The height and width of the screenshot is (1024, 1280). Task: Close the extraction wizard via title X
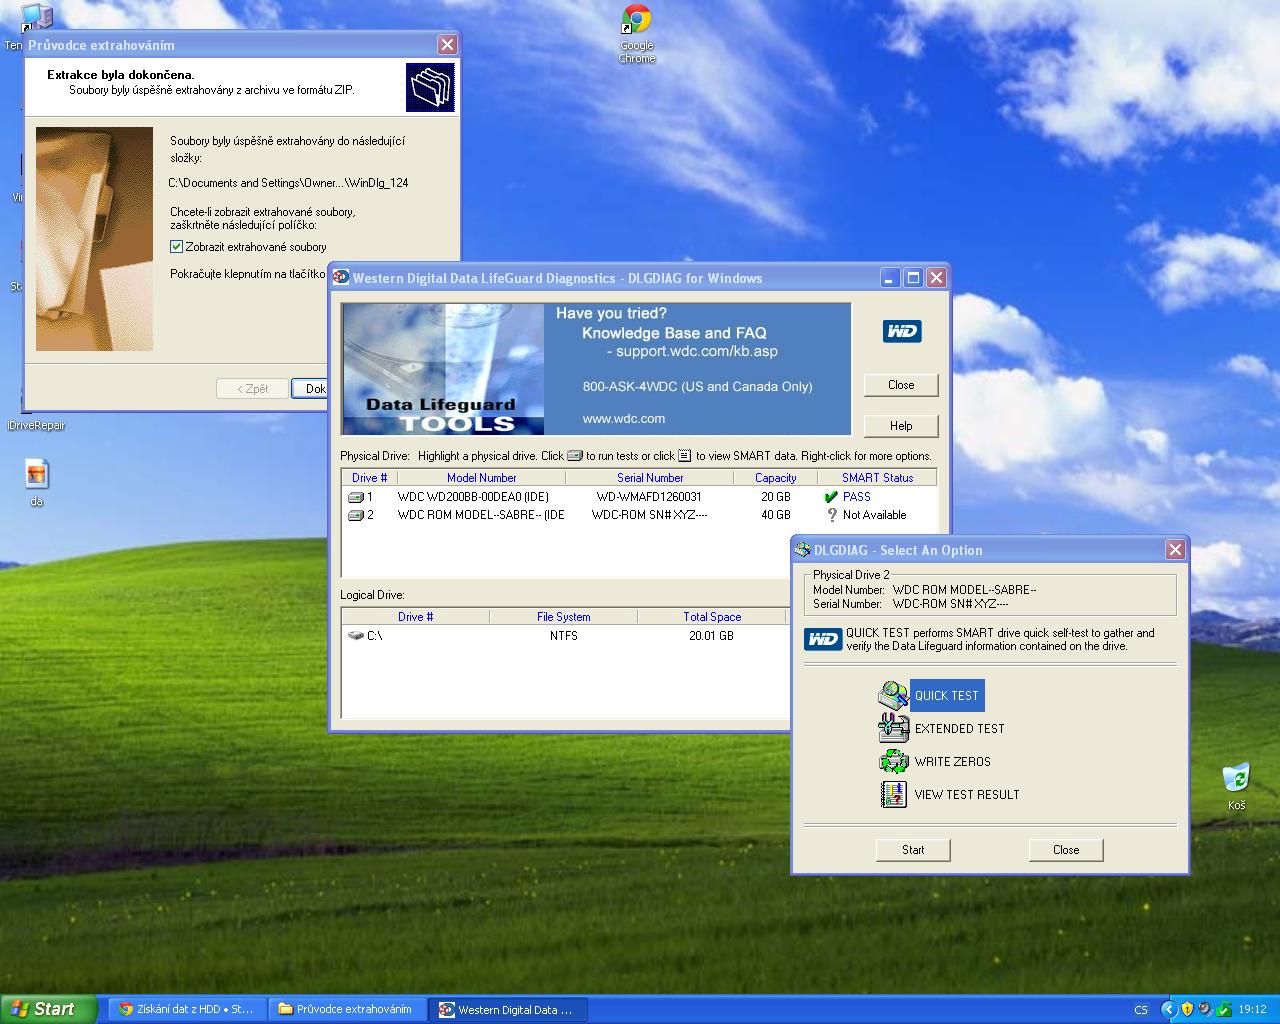[447, 45]
